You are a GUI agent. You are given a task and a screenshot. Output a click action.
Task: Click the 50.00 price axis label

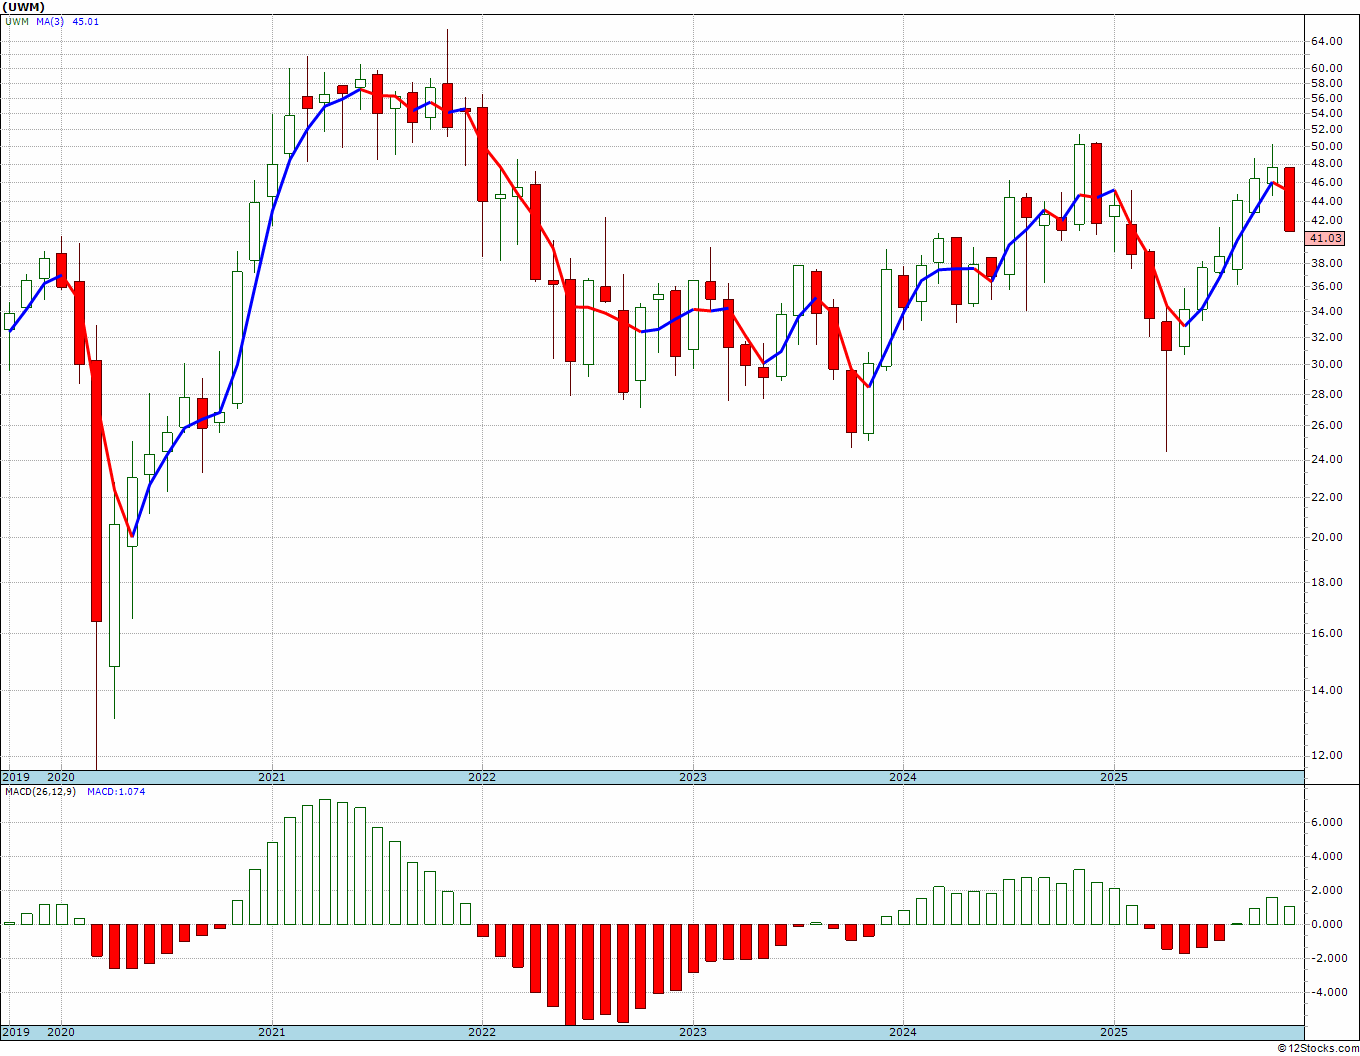(1326, 146)
